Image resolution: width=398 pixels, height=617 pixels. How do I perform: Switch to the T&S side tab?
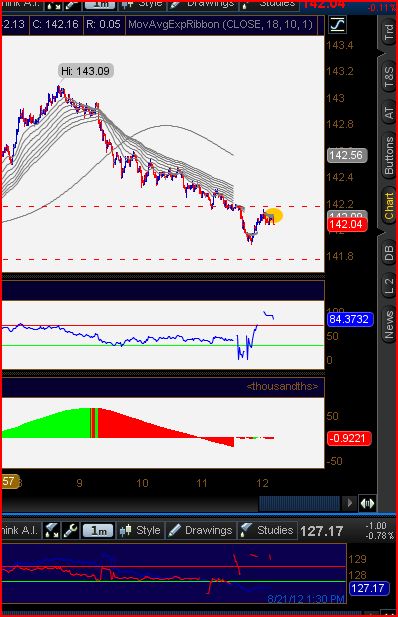388,76
